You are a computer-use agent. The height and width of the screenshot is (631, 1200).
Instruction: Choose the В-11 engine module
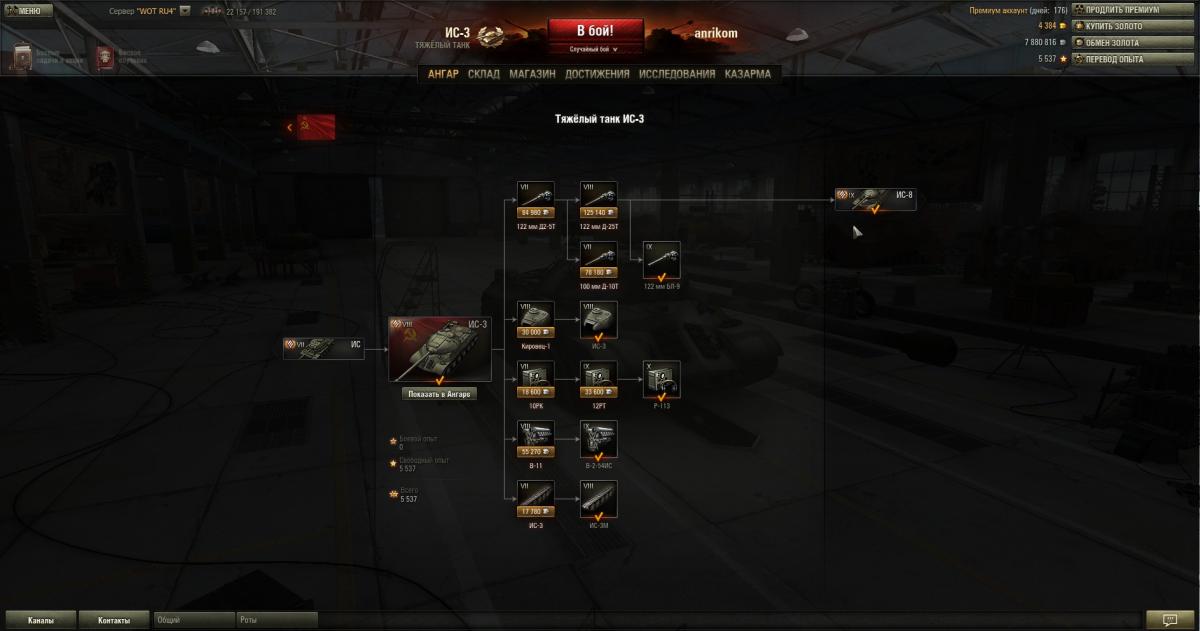point(536,440)
